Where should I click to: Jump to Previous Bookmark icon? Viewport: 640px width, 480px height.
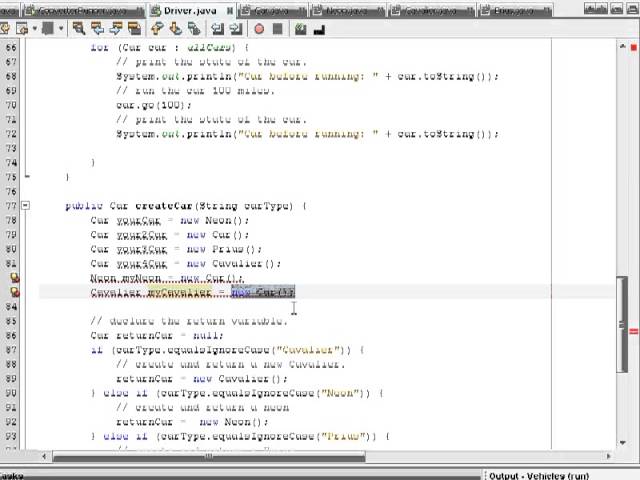pyautogui.click(x=157, y=29)
